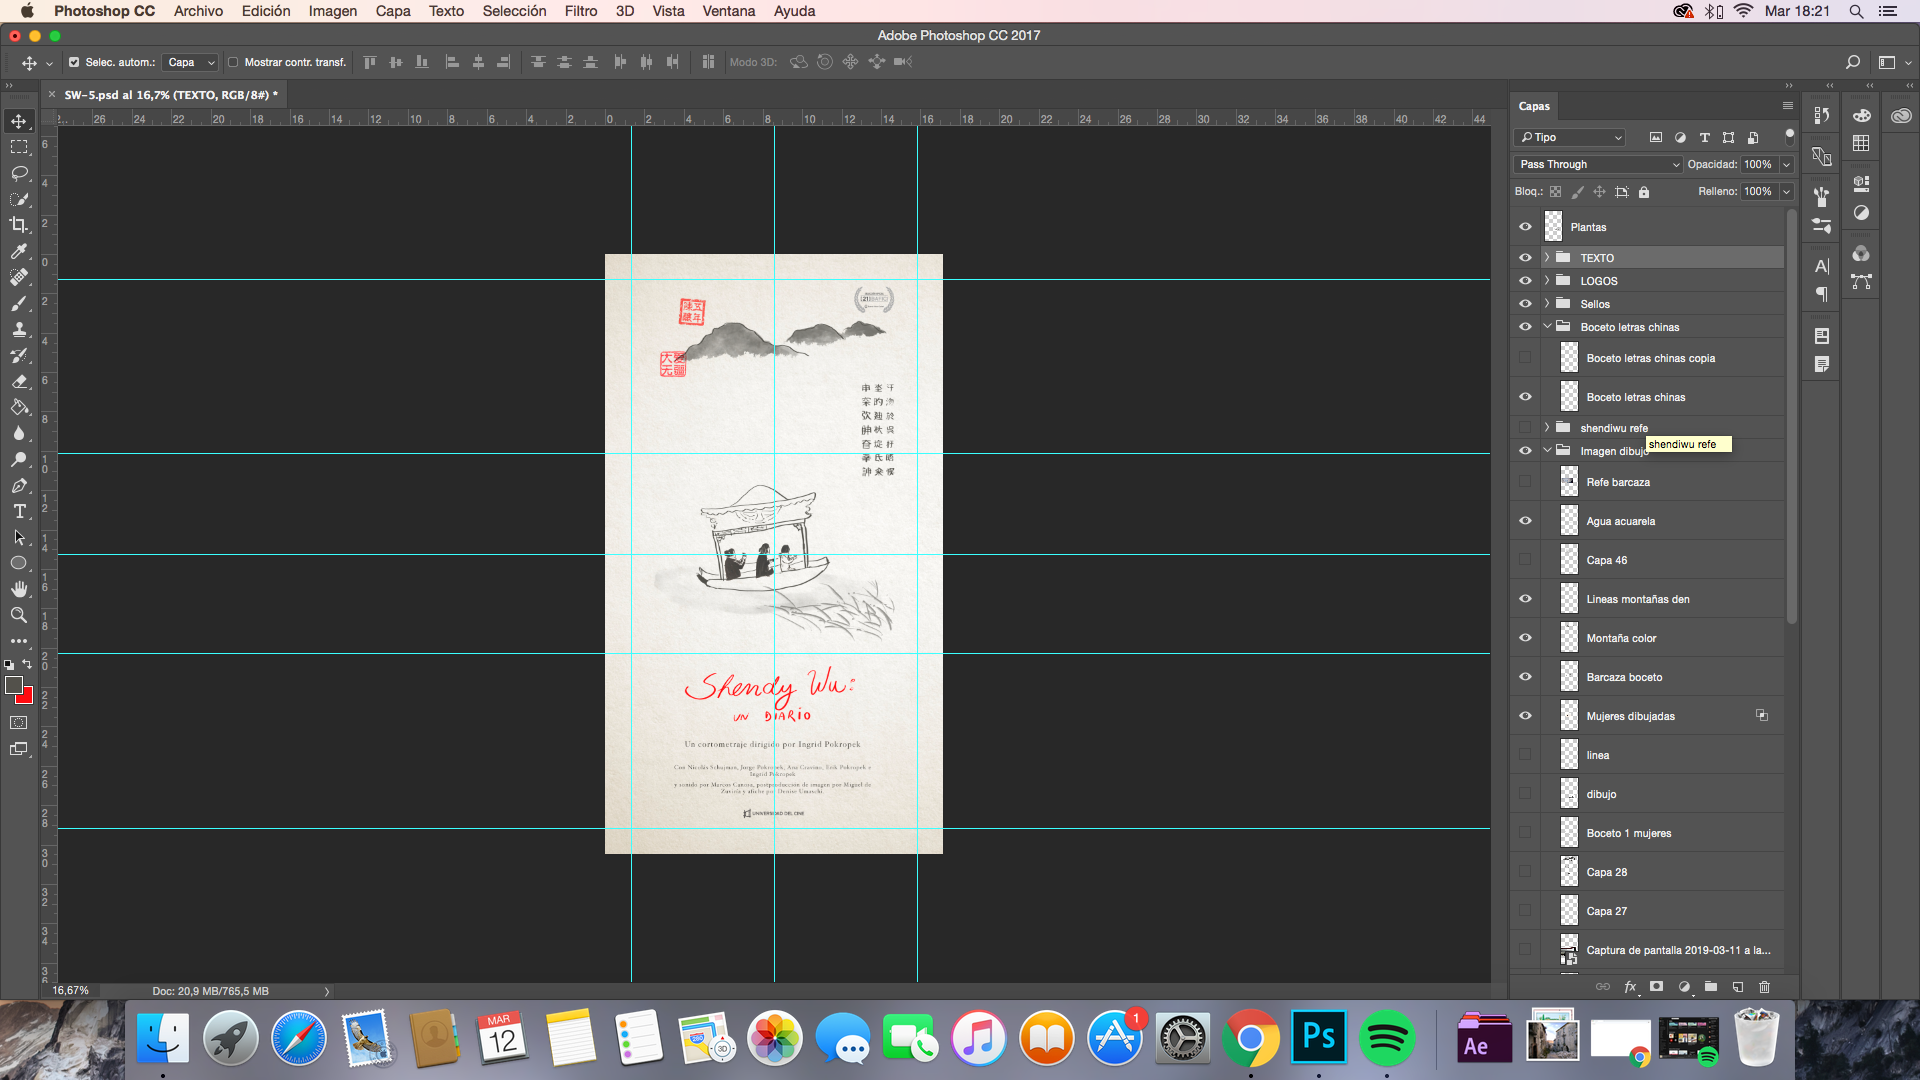The width and height of the screenshot is (1920, 1080).
Task: Swap foreground and background colors
Action: pos(27,664)
